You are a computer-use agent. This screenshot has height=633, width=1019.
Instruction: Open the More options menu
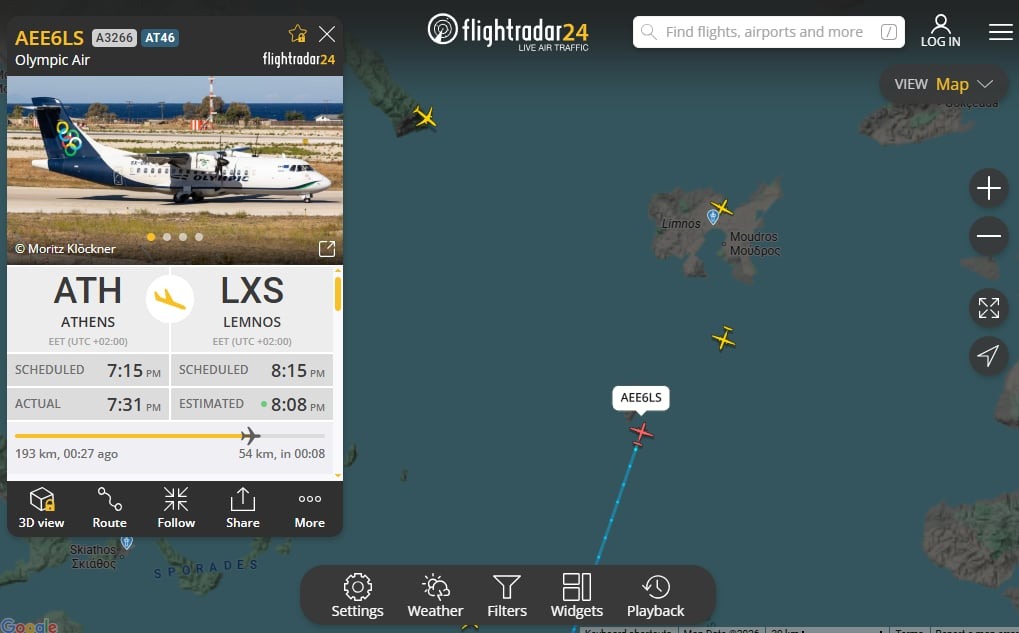(x=309, y=508)
